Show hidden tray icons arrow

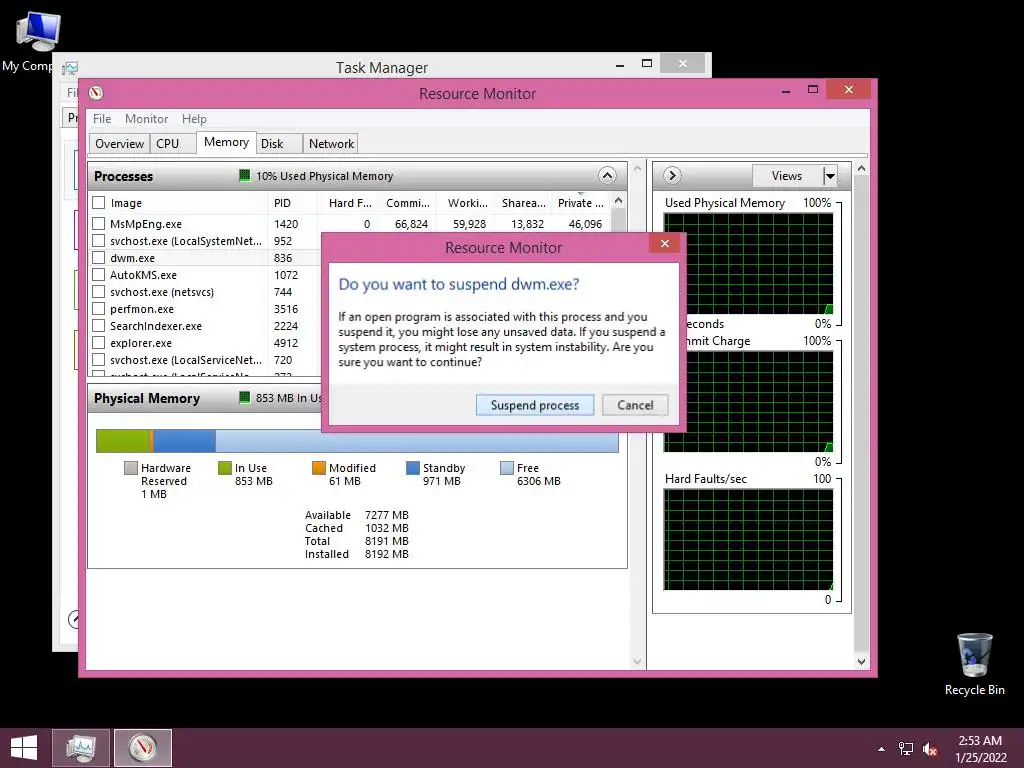881,749
